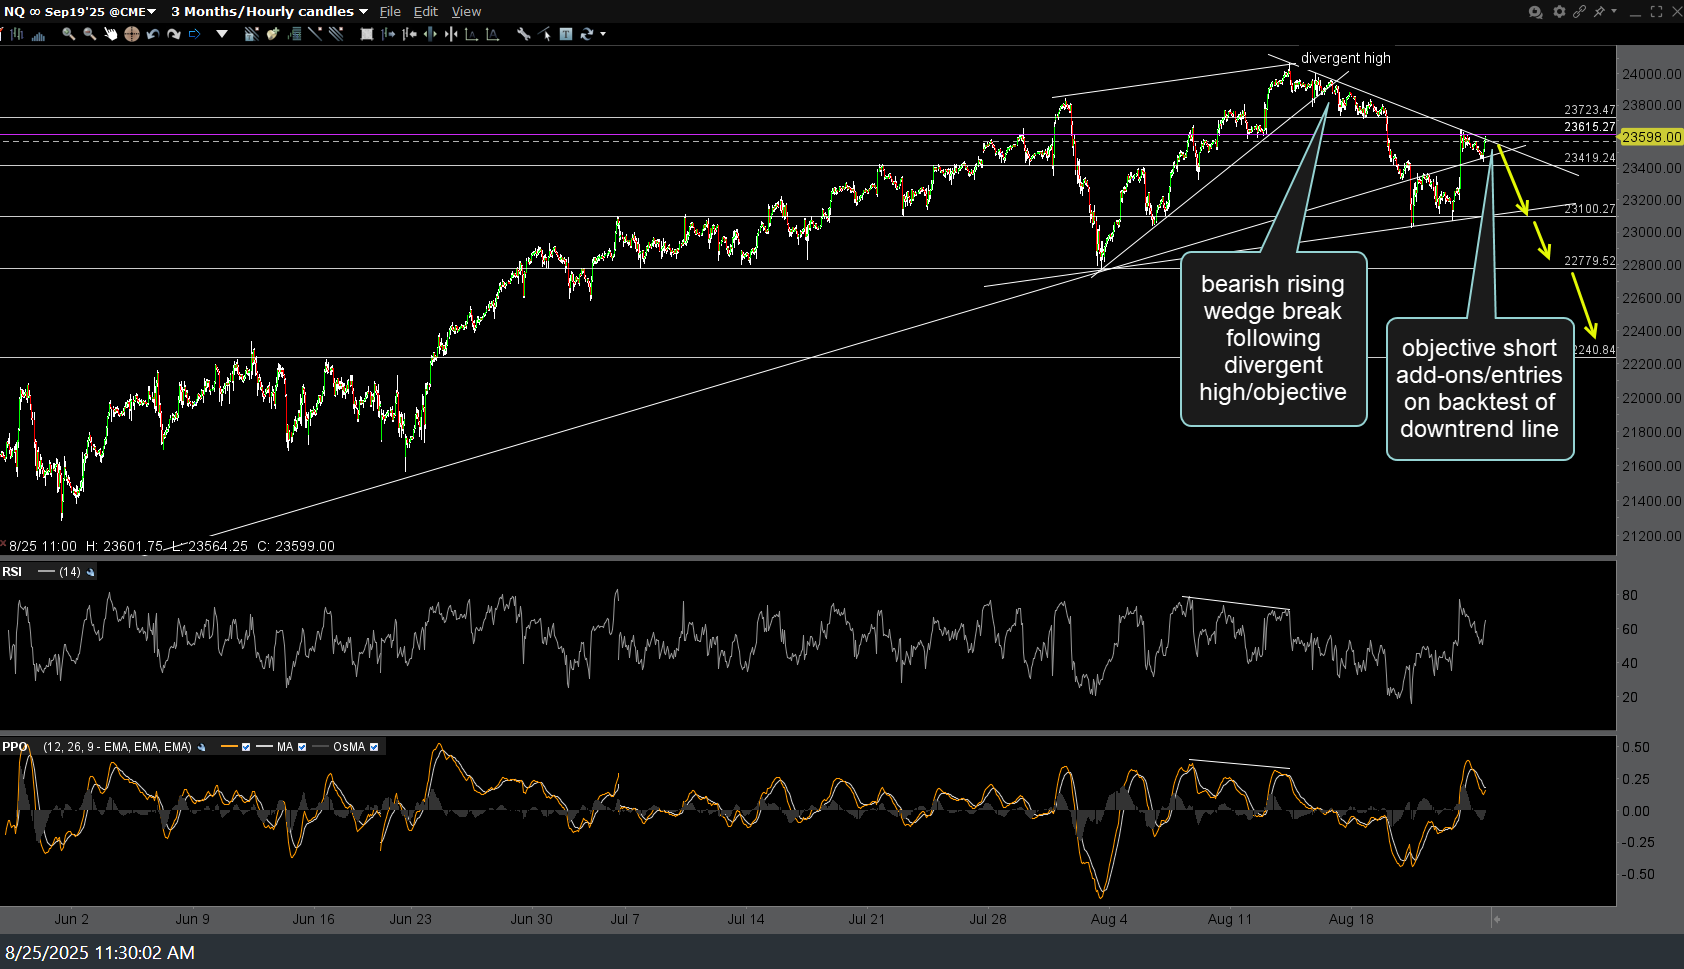
Task: Select the zoom-in magnifier tool
Action: click(68, 33)
